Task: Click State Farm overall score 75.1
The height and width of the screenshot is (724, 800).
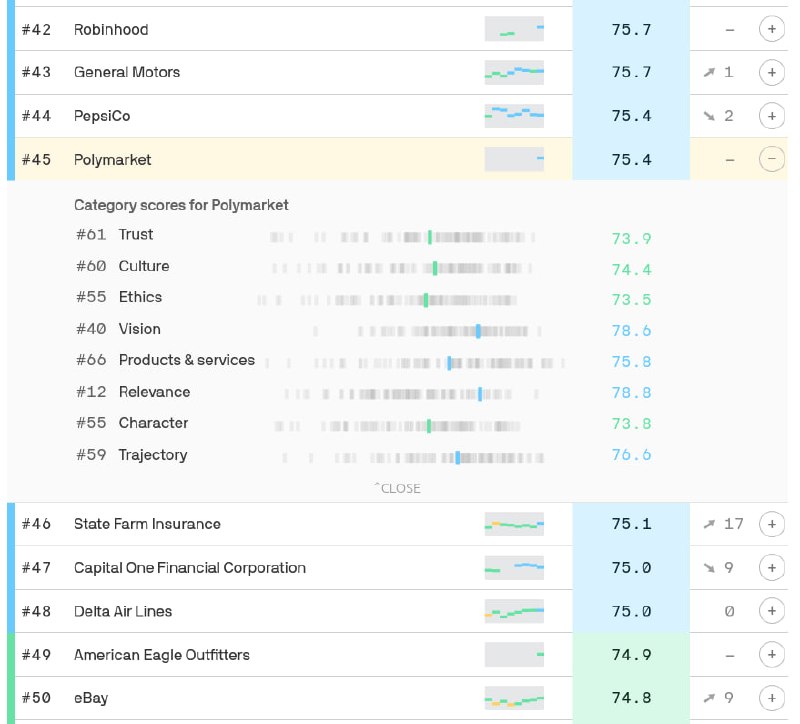Action: point(631,524)
